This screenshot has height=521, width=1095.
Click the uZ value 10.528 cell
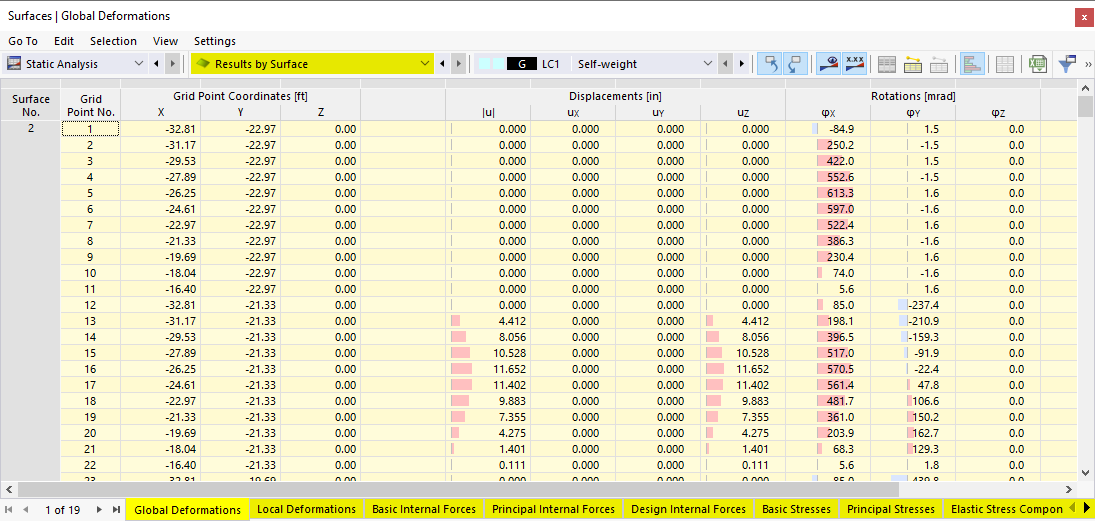742,353
